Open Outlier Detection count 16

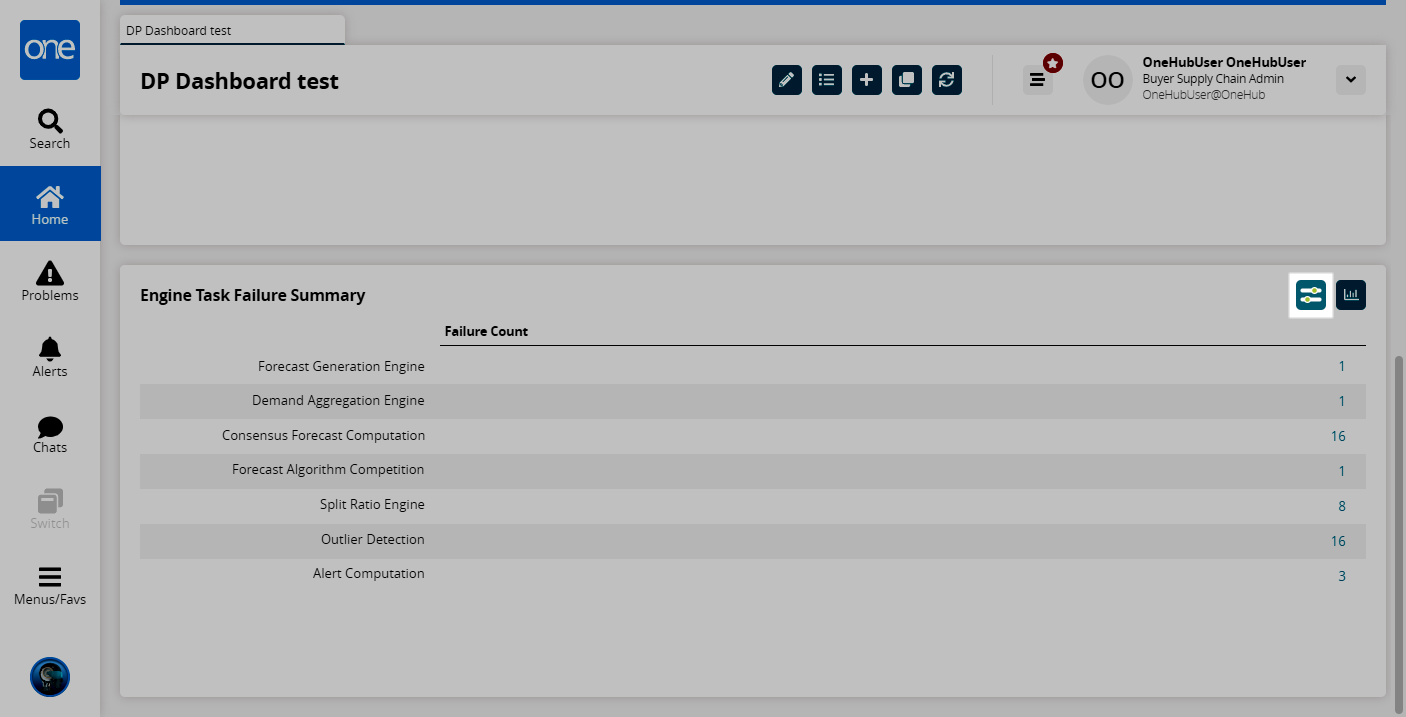pos(1338,541)
